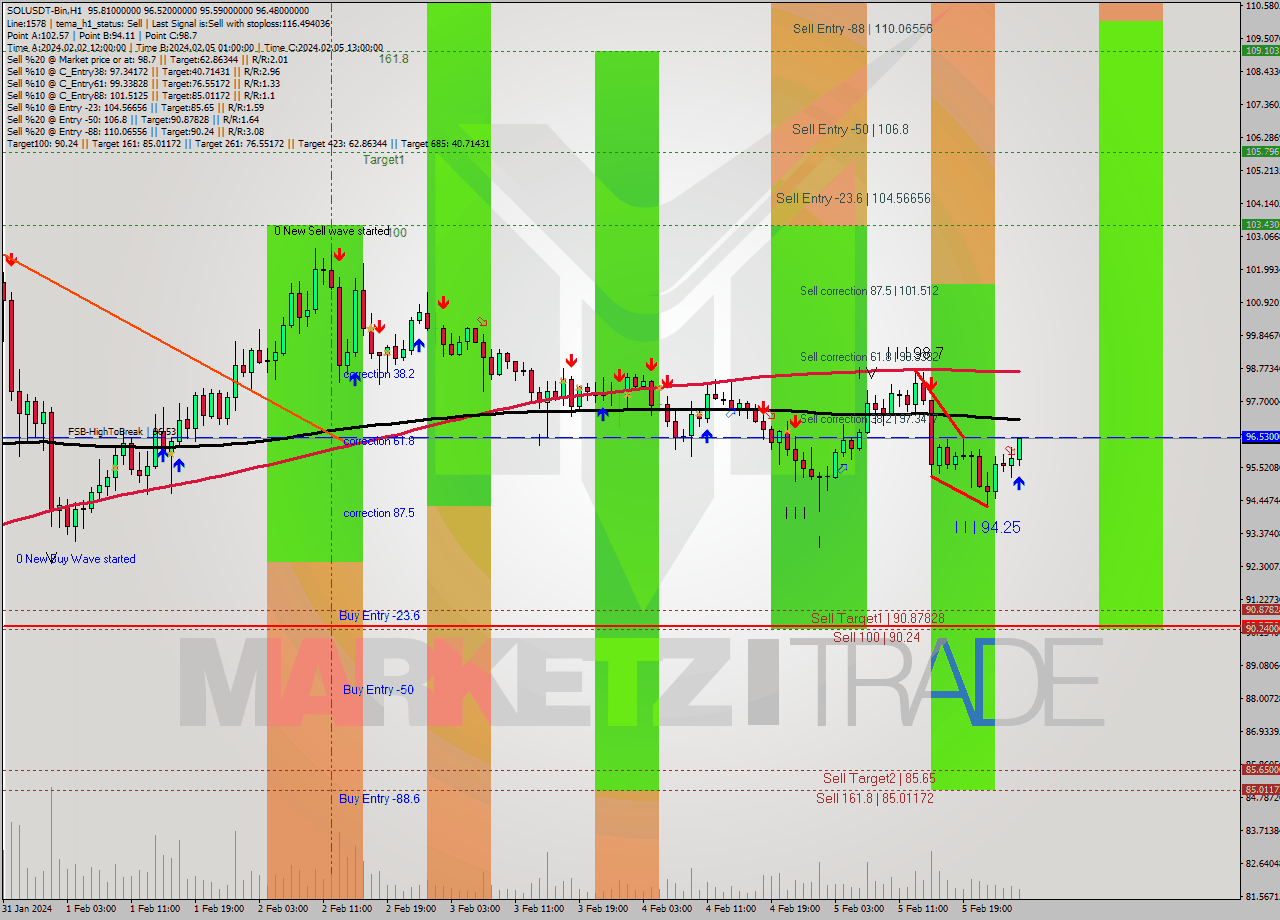Click the 'Buy Entry -23.6' label
The width and height of the screenshot is (1280, 920).
[379, 616]
